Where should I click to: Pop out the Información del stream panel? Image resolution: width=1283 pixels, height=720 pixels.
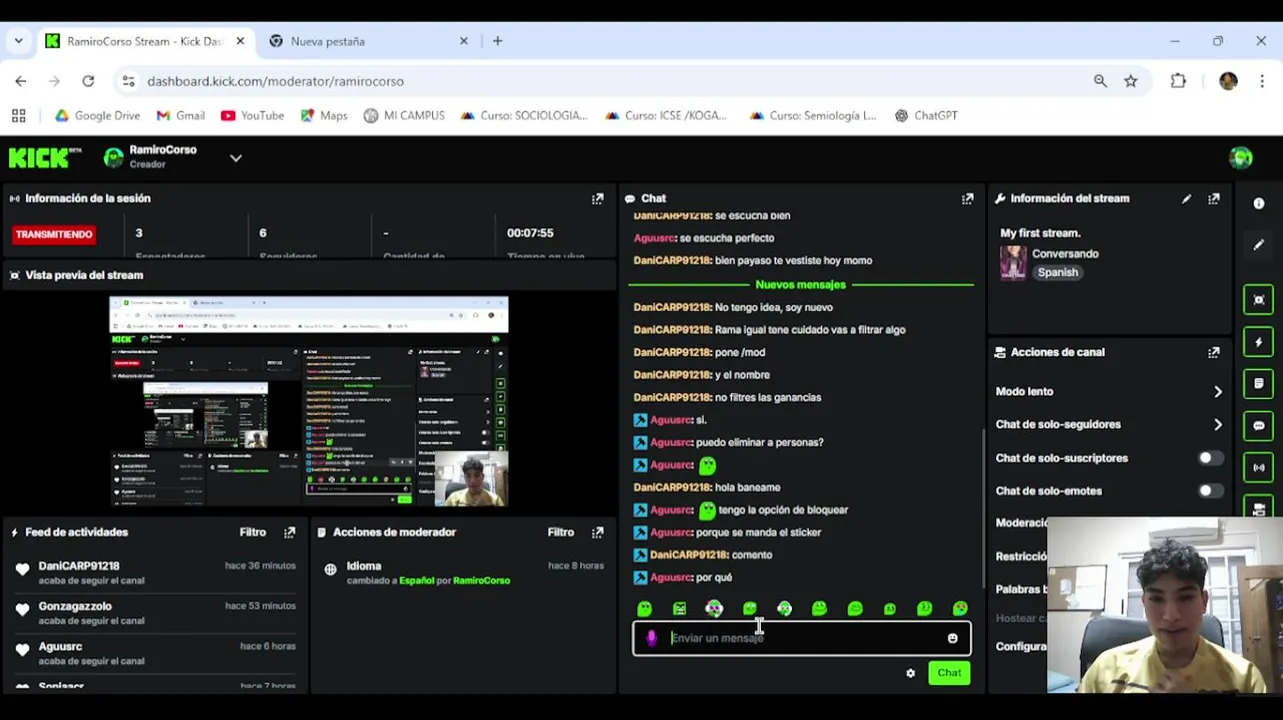[x=1214, y=199]
